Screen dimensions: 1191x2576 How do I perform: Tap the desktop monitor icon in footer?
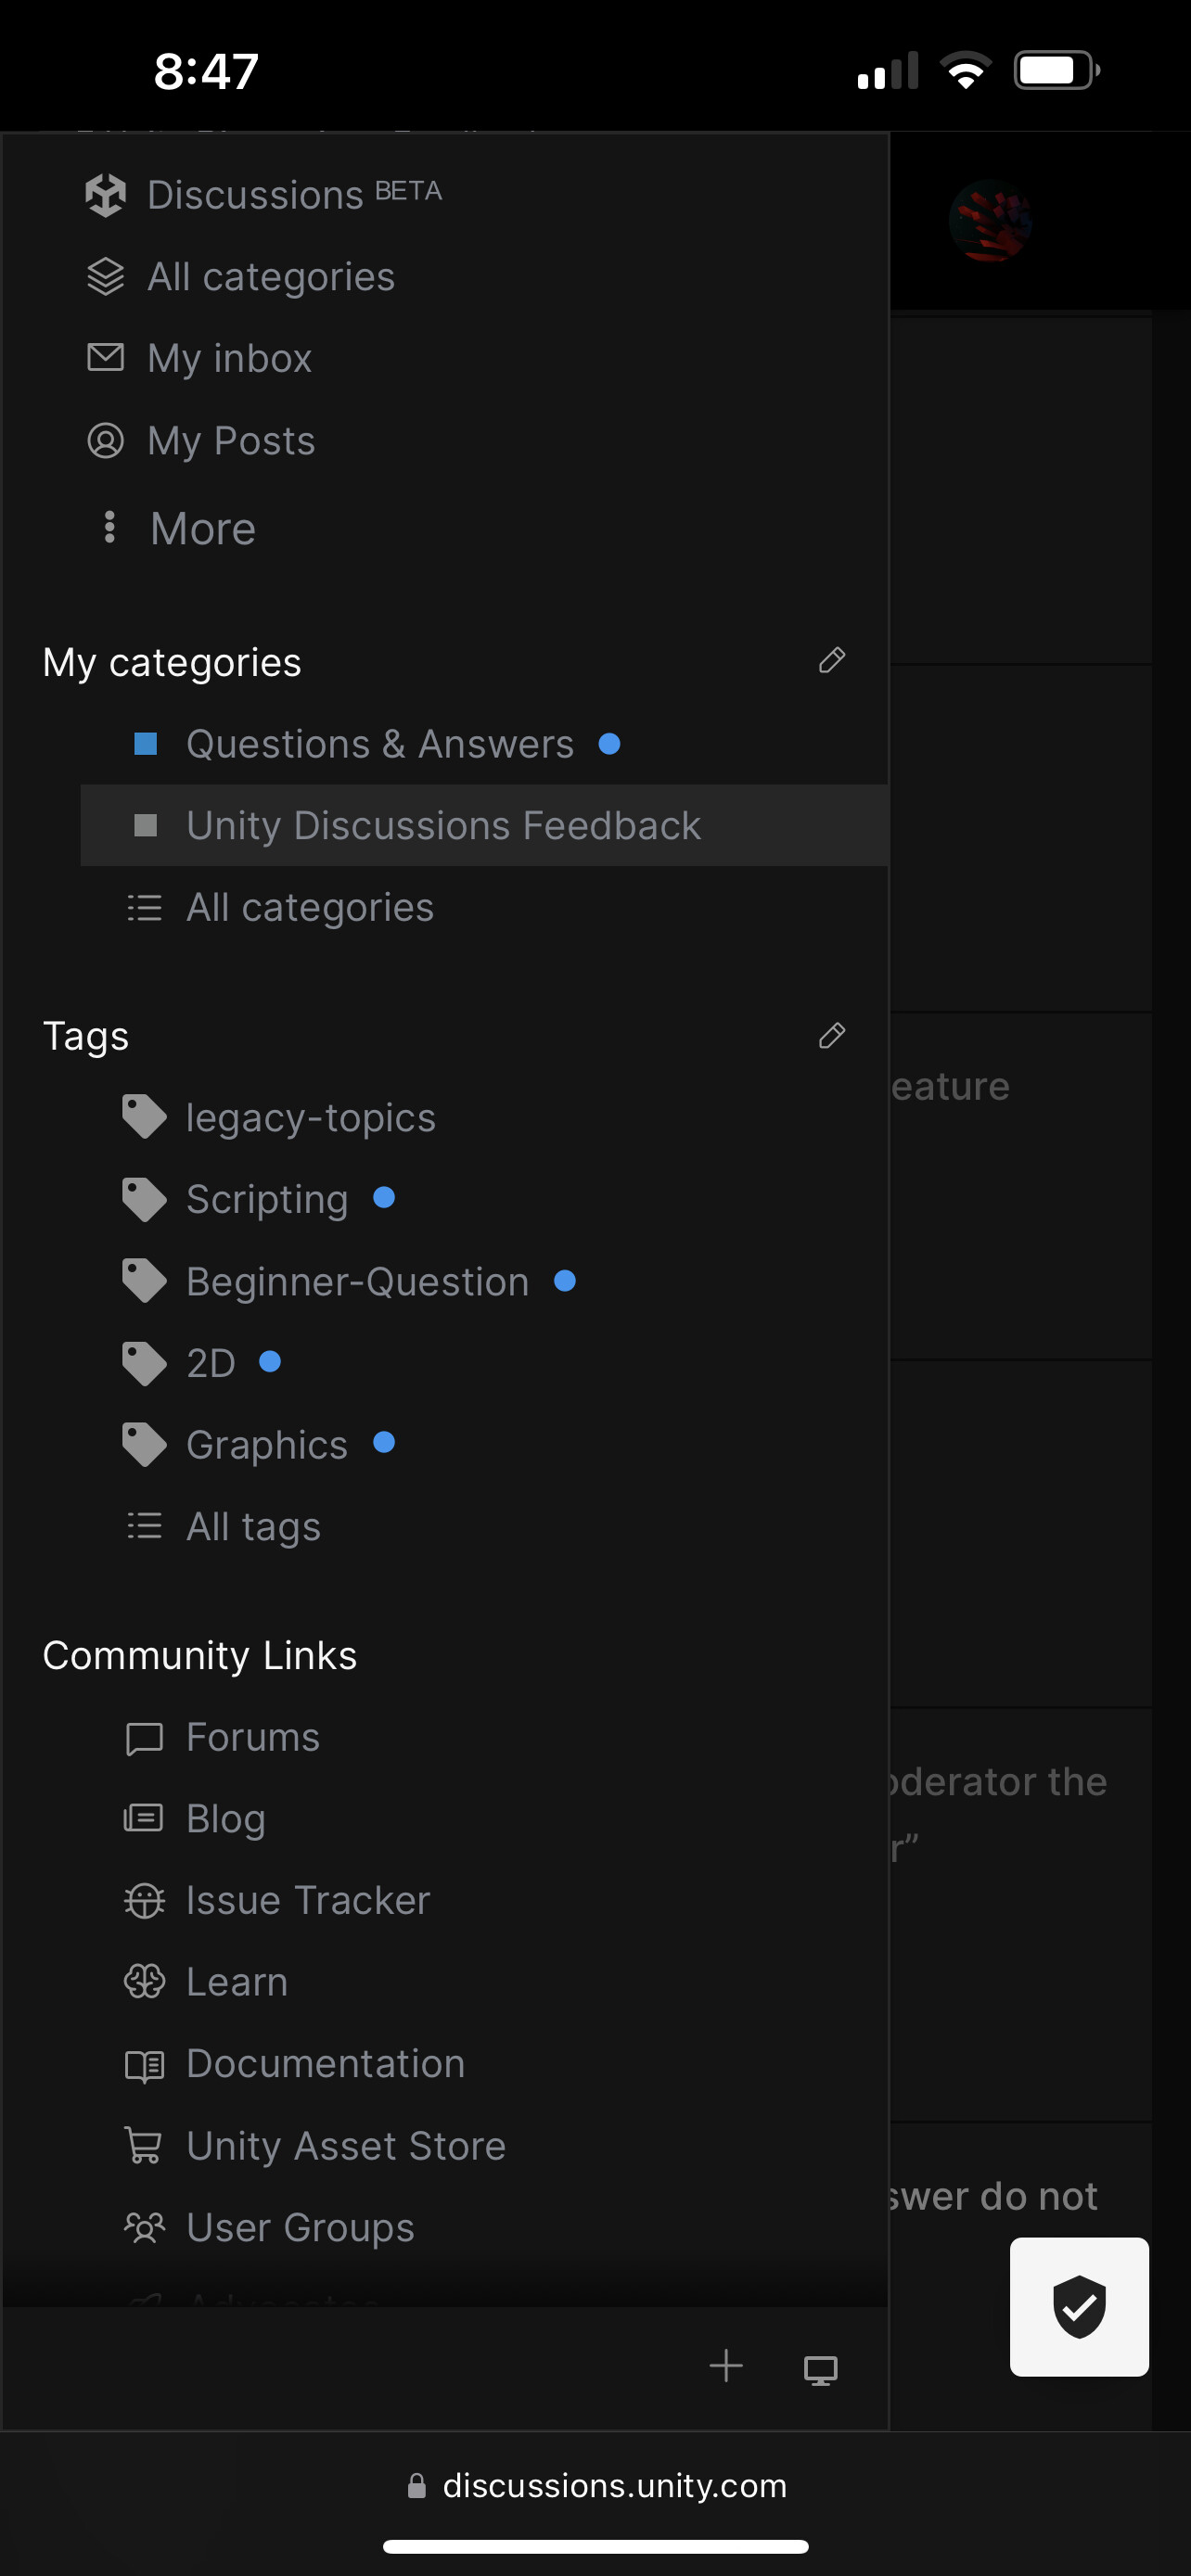click(x=820, y=2369)
